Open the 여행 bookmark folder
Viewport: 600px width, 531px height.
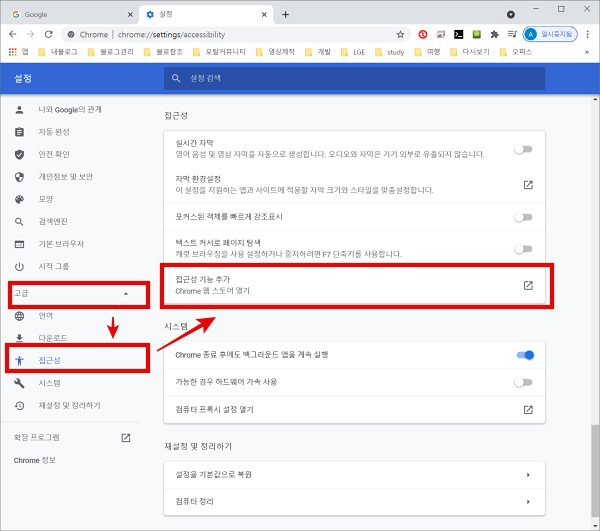point(428,52)
